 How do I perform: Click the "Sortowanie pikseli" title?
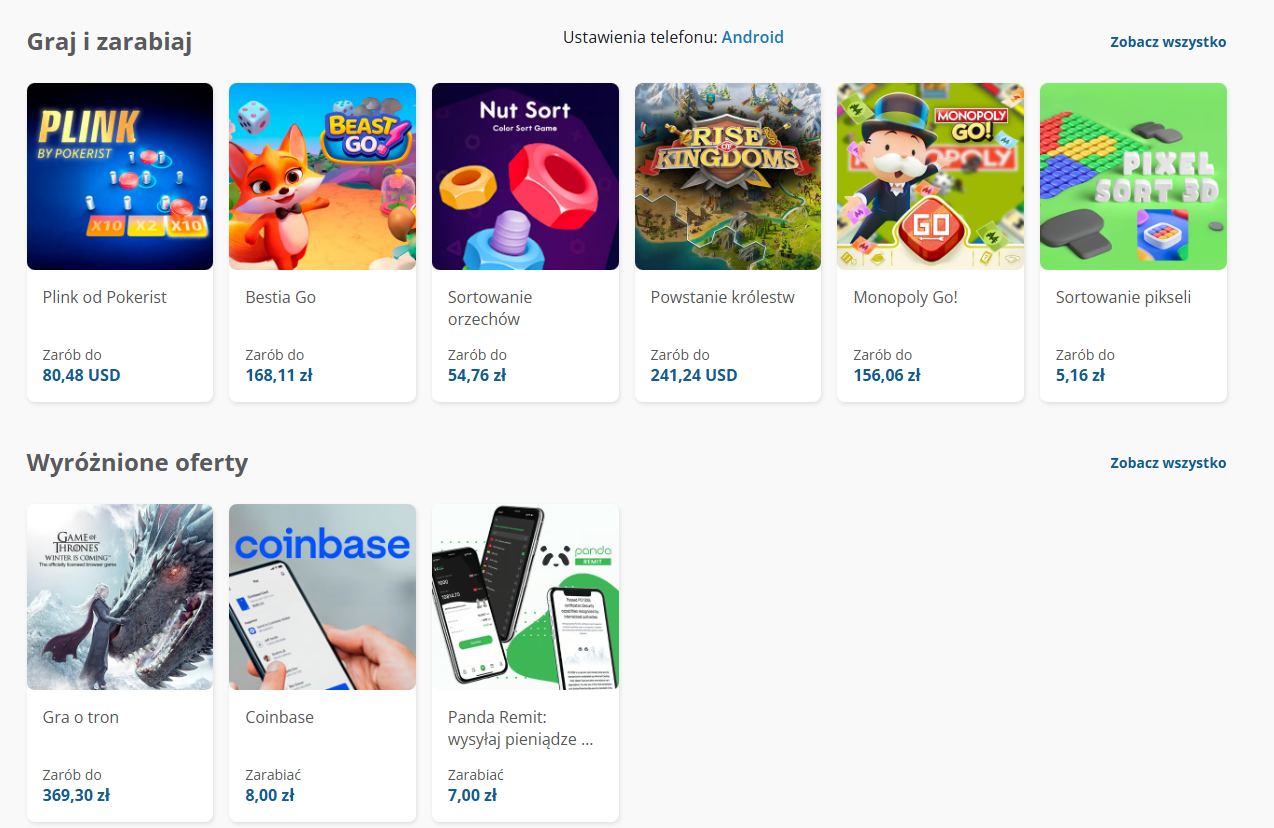(x=1123, y=297)
